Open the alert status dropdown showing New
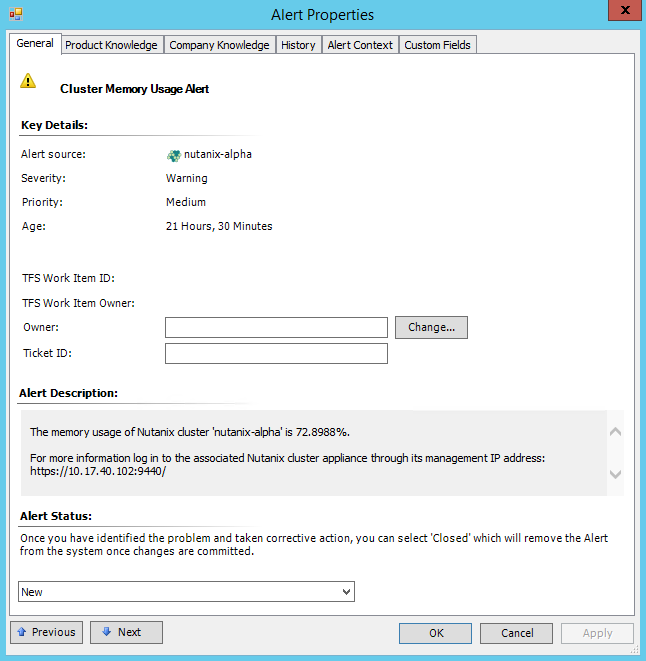Image resolution: width=646 pixels, height=661 pixels. pyautogui.click(x=186, y=591)
